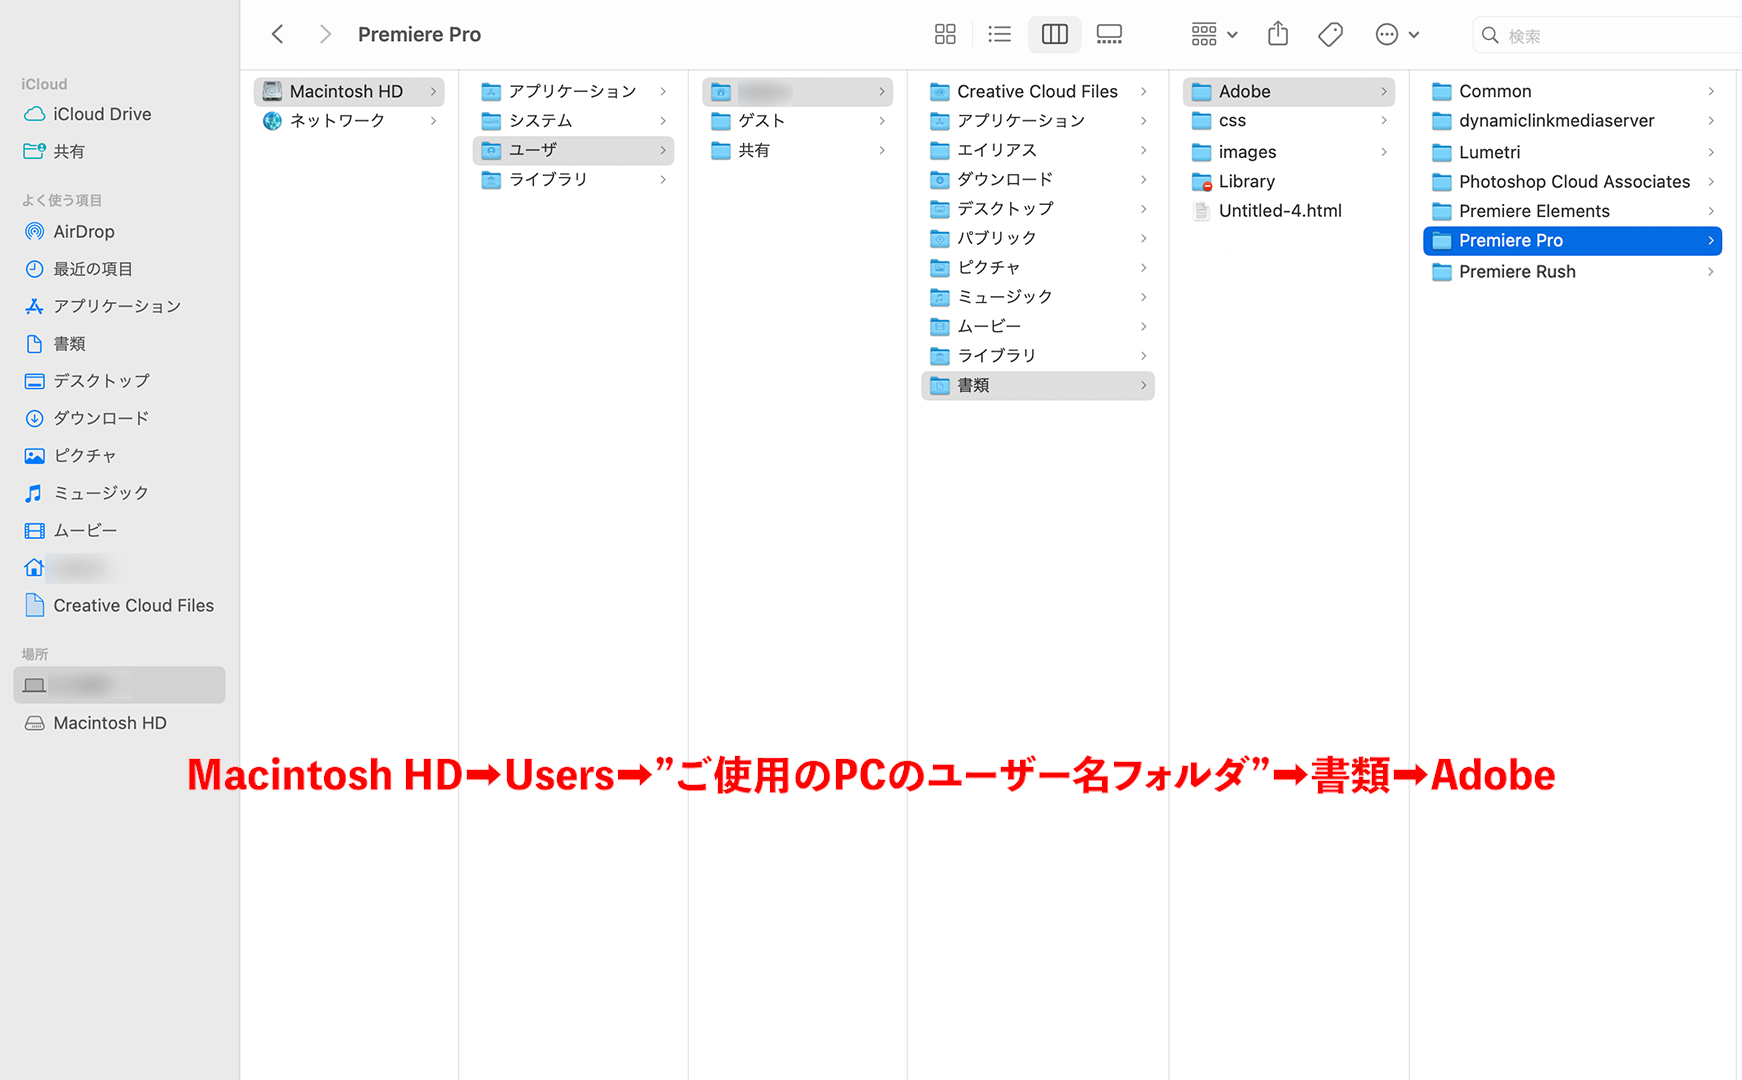1742x1080 pixels.
Task: Switch to list view
Action: coord(999,33)
